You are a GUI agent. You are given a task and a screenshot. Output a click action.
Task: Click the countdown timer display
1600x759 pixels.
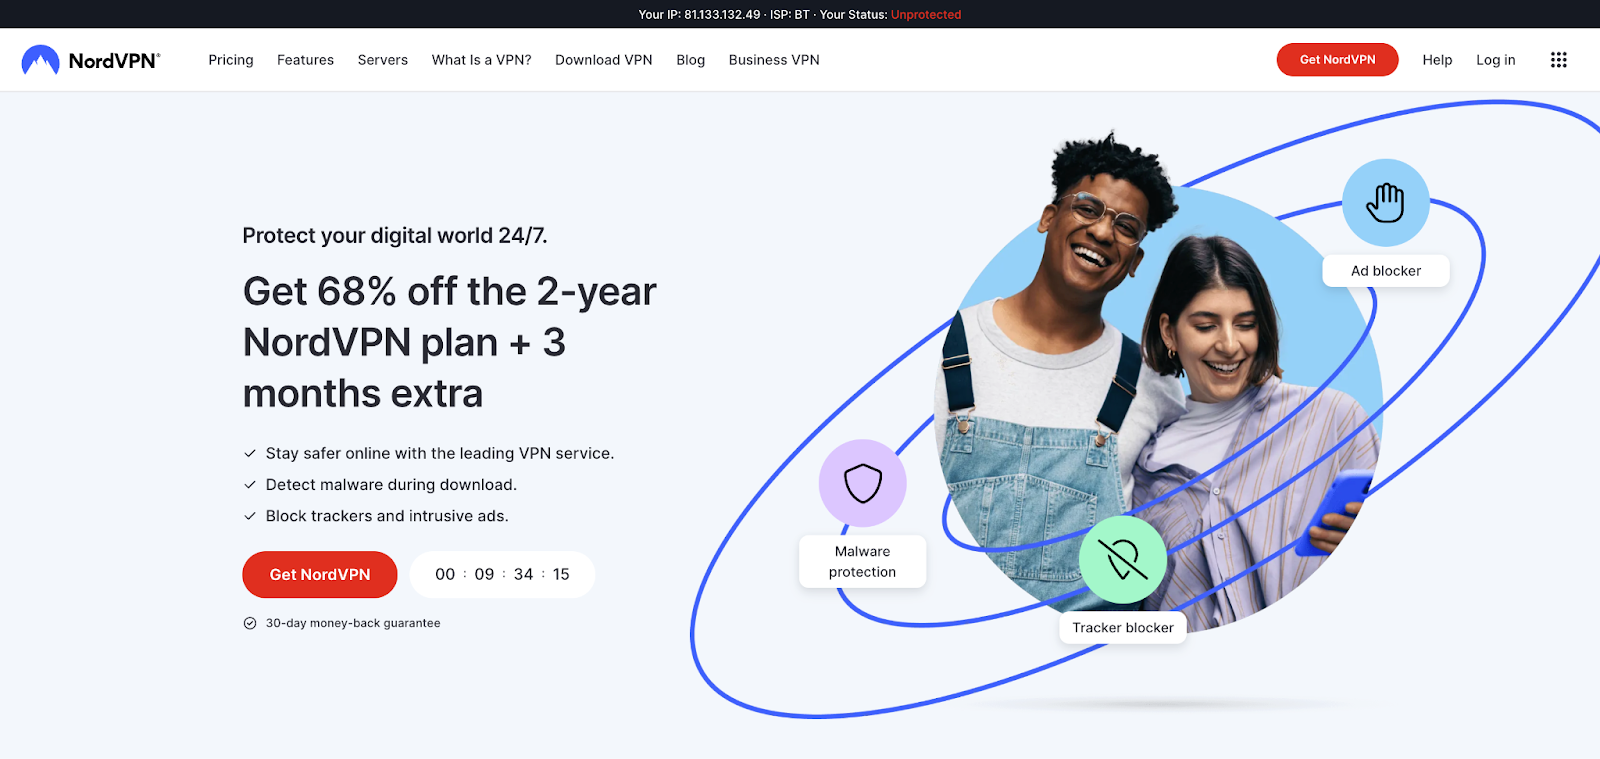click(502, 575)
